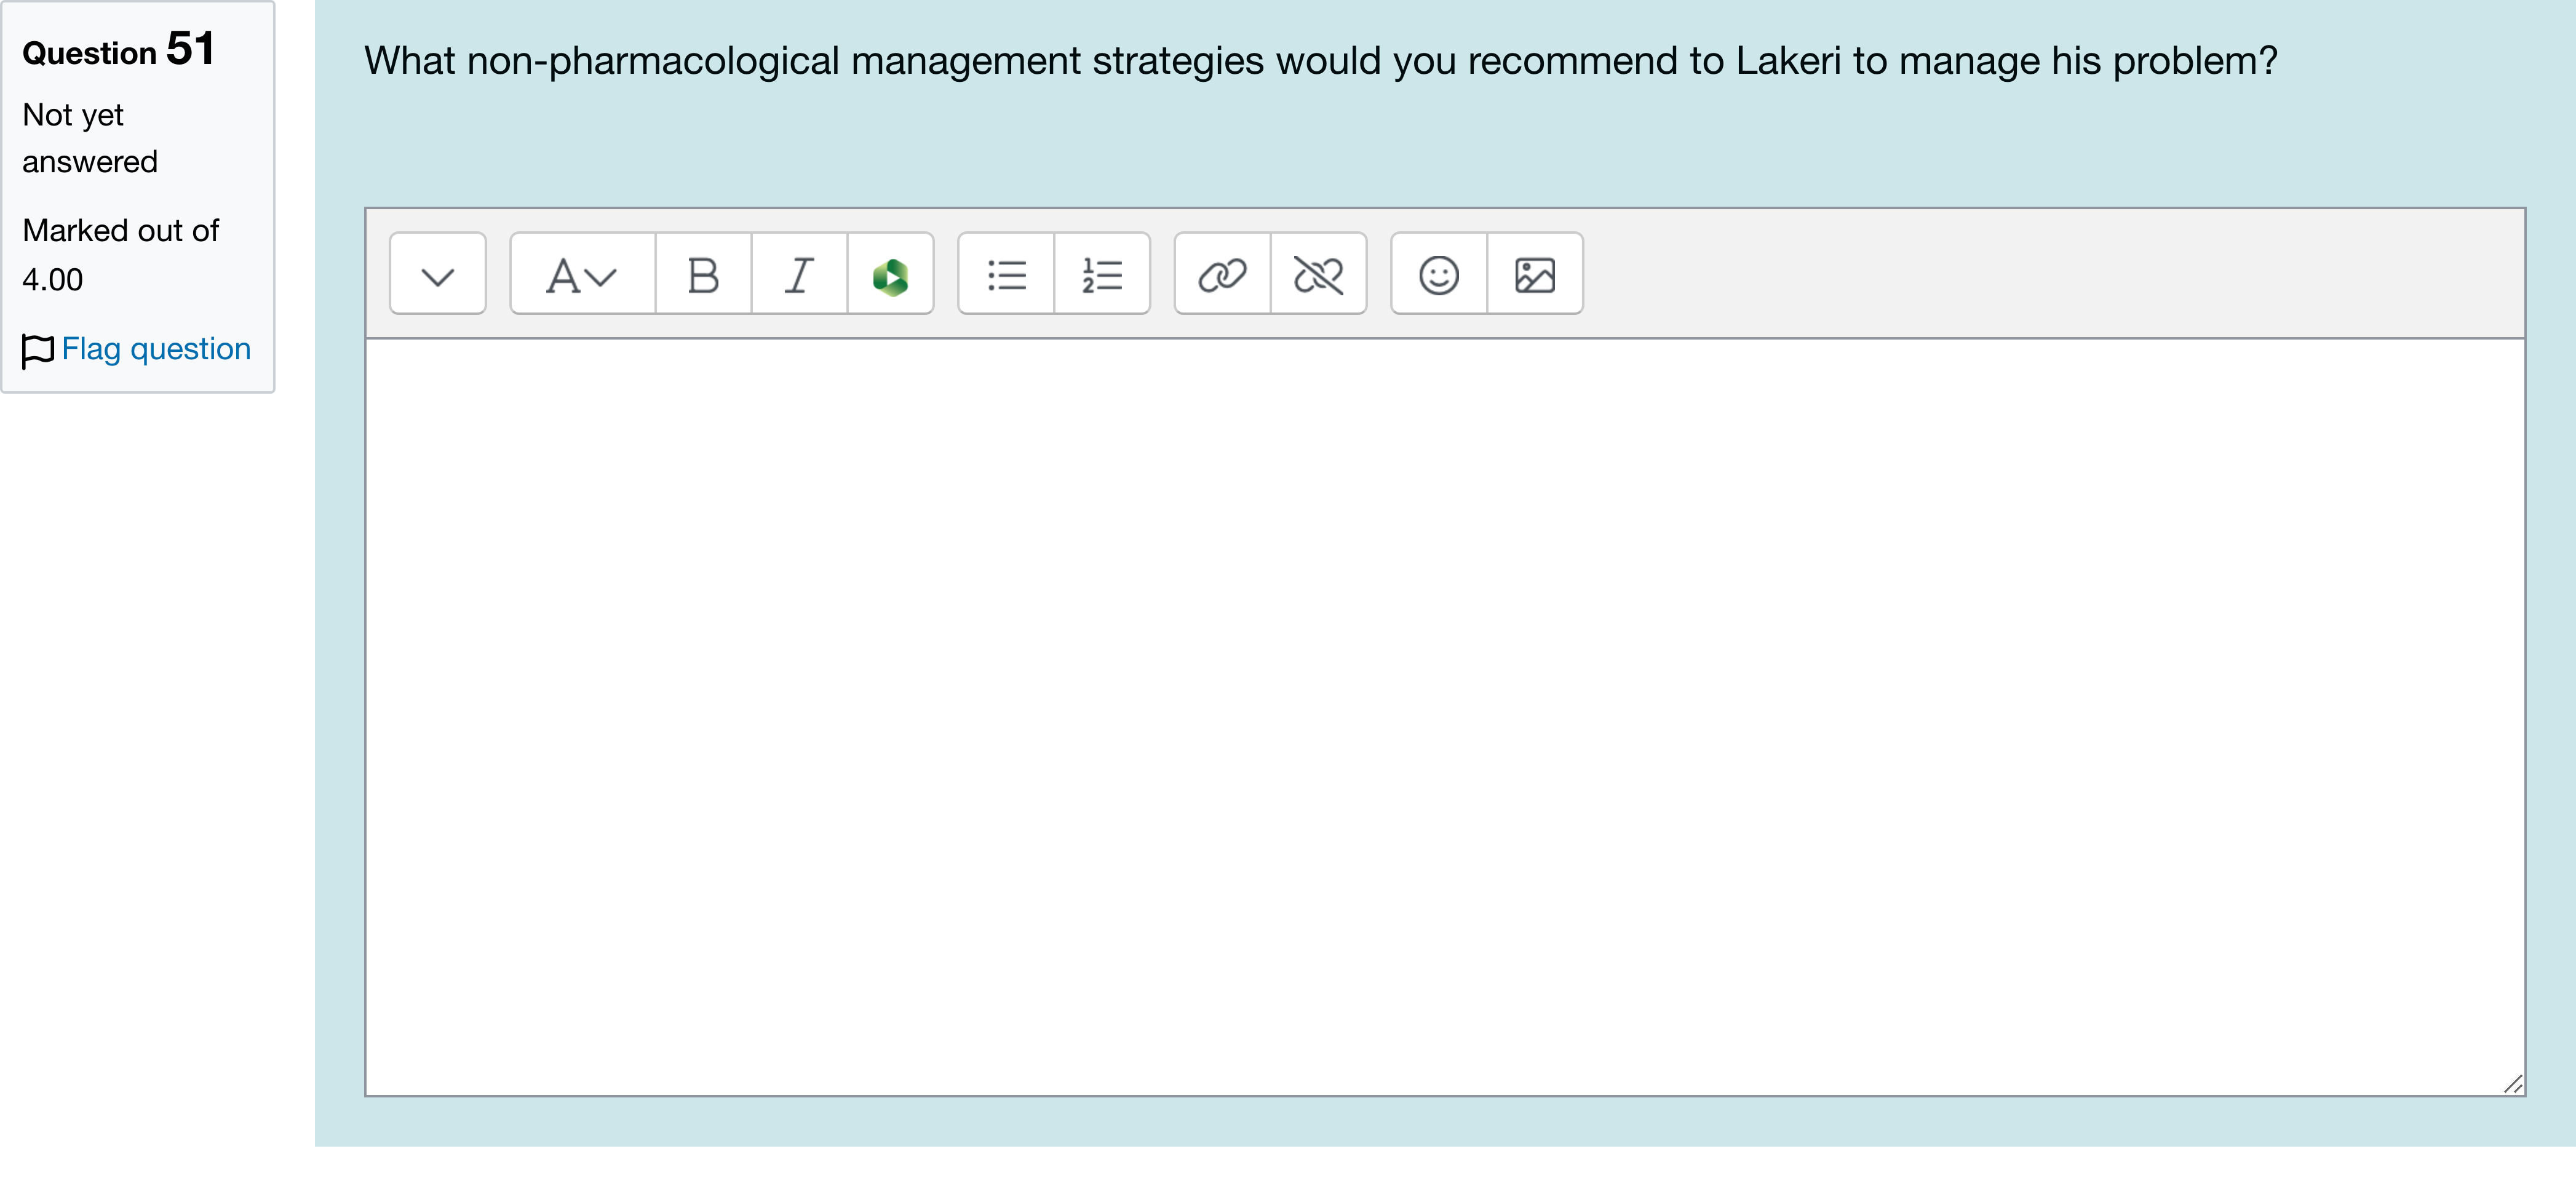Click the 'Not yet answered' status text
Image resolution: width=2576 pixels, height=1186 pixels.
[90, 138]
